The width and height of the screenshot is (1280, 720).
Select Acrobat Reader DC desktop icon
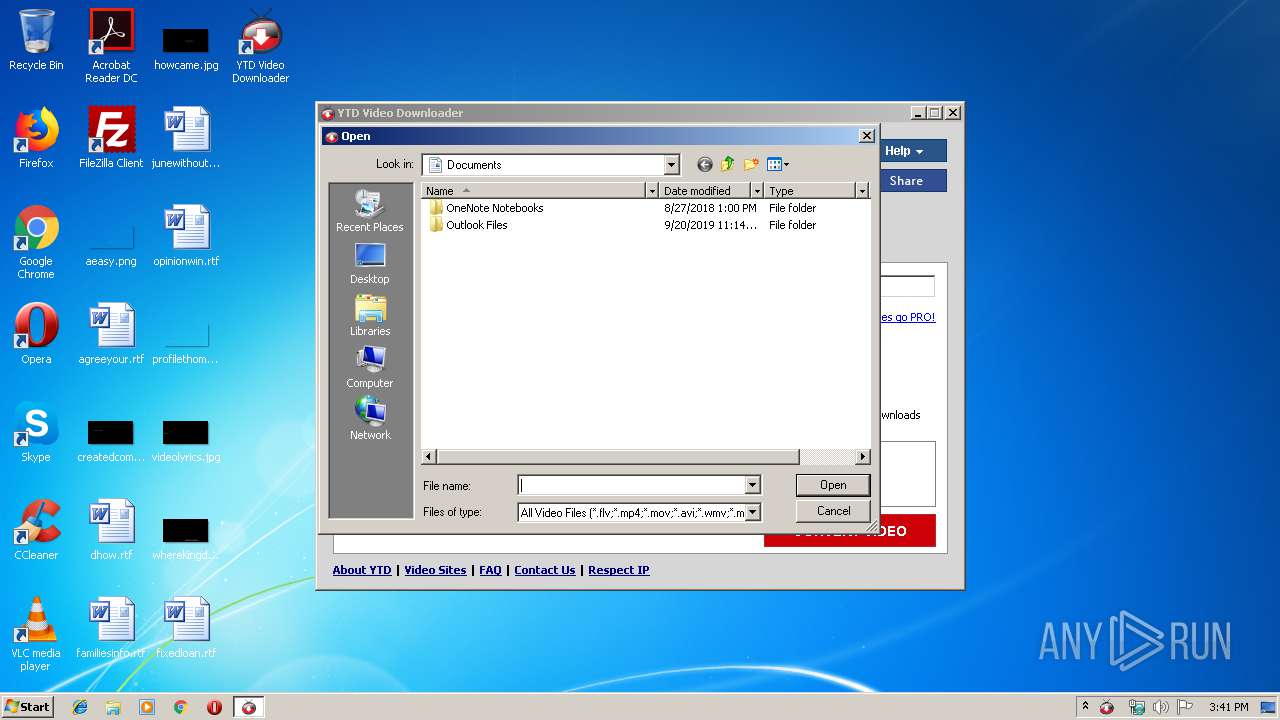pyautogui.click(x=111, y=46)
